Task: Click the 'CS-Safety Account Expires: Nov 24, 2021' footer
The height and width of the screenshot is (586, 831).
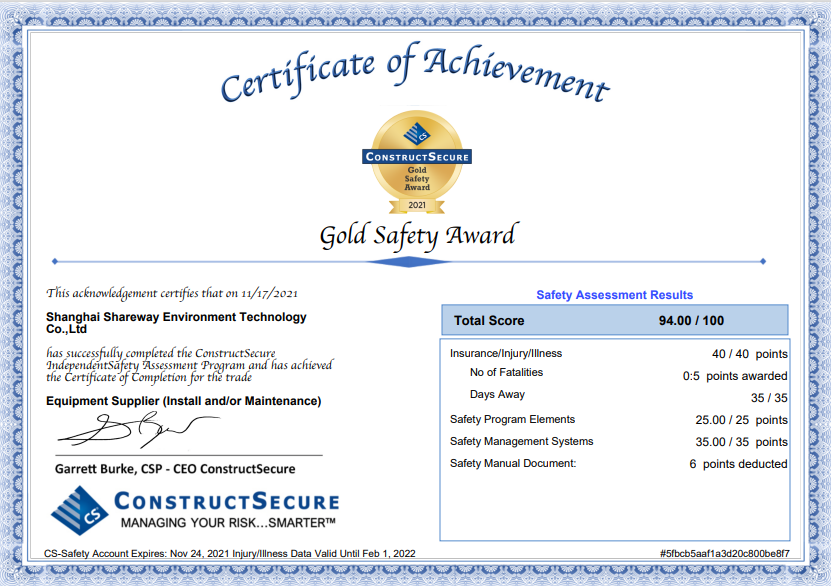Action: click(x=136, y=554)
